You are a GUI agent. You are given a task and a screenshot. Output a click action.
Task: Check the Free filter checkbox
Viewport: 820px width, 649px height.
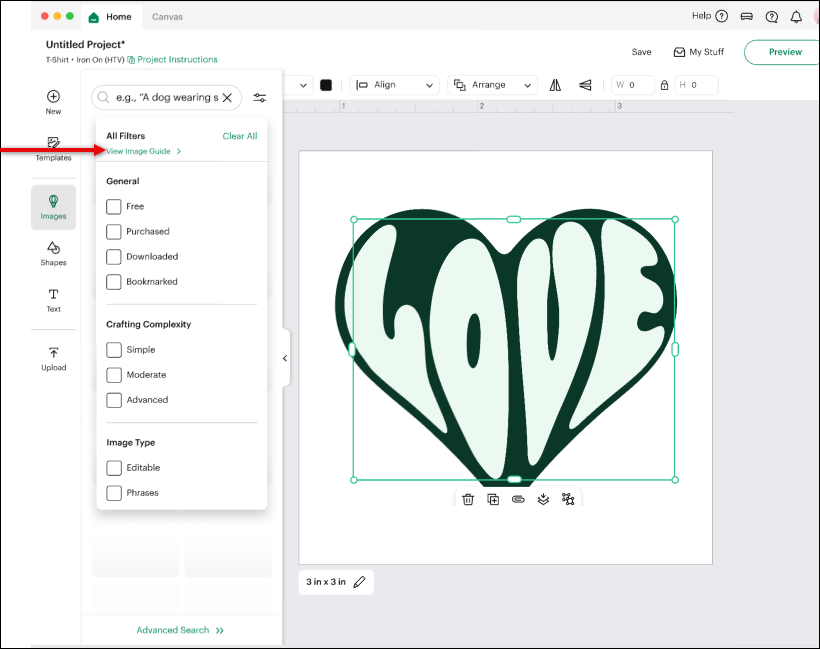114,206
